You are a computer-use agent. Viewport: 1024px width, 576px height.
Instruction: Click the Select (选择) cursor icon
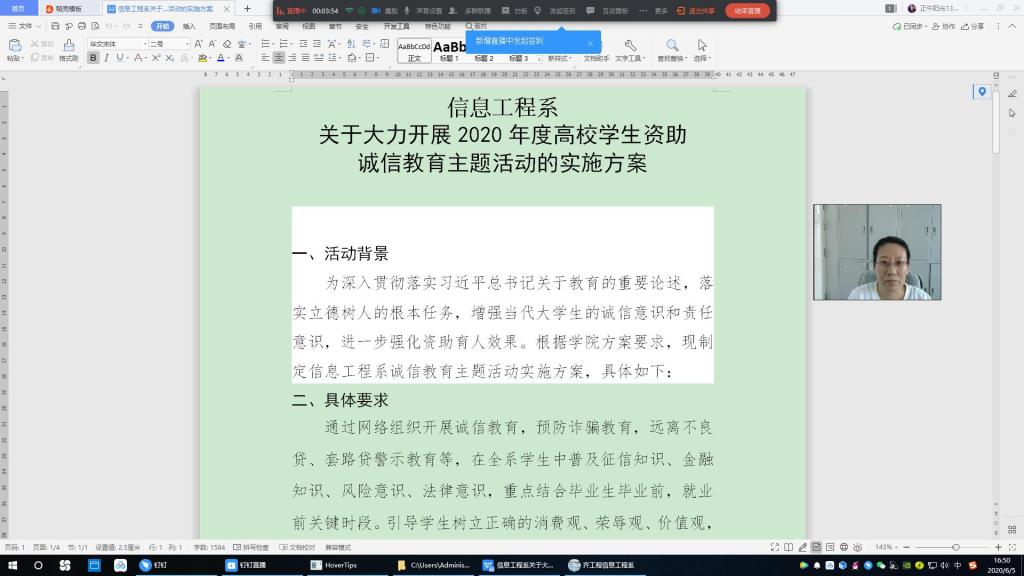702,46
